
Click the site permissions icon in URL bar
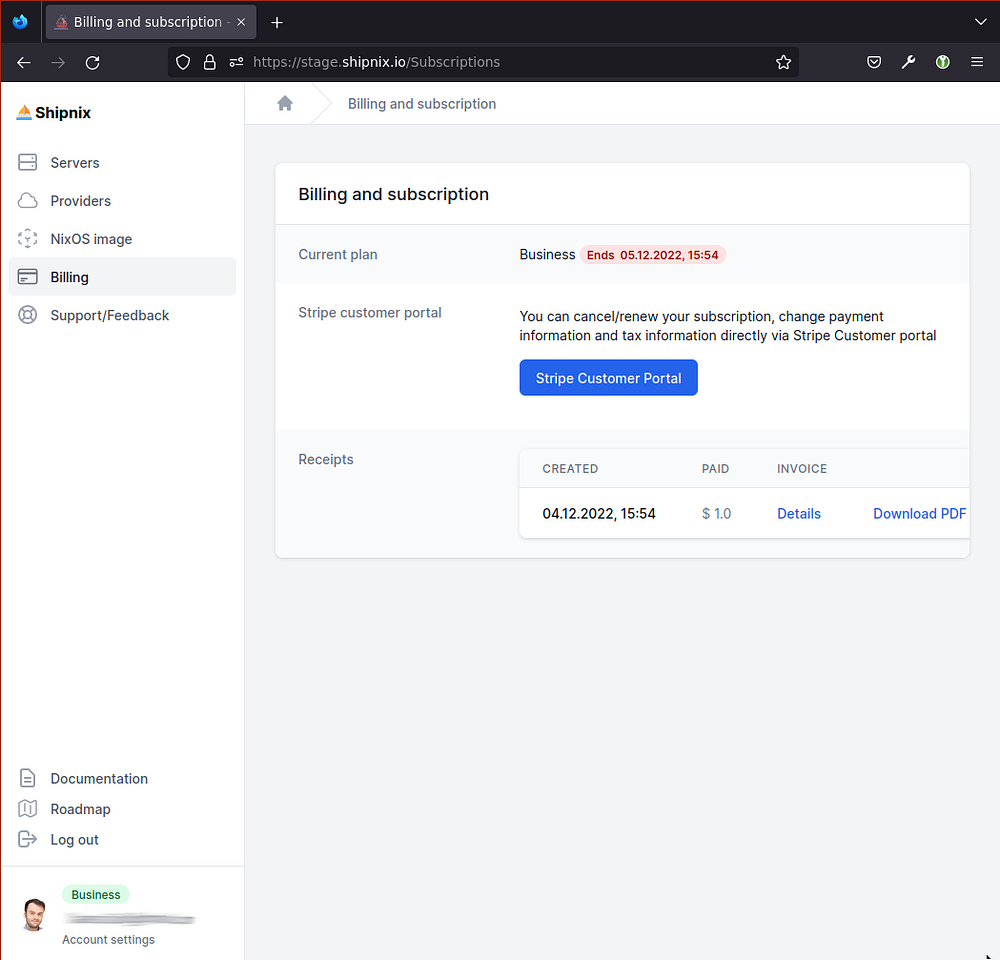236,63
